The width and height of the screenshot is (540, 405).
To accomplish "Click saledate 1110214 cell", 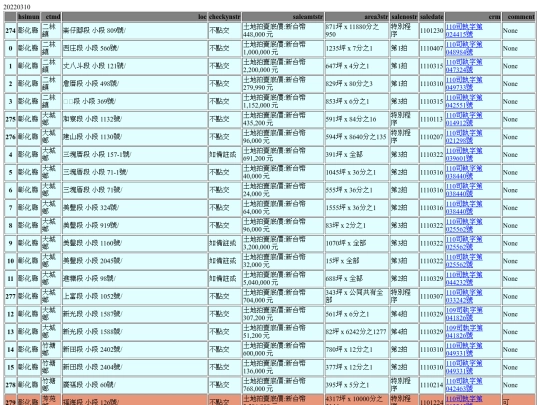I will click(x=432, y=385).
